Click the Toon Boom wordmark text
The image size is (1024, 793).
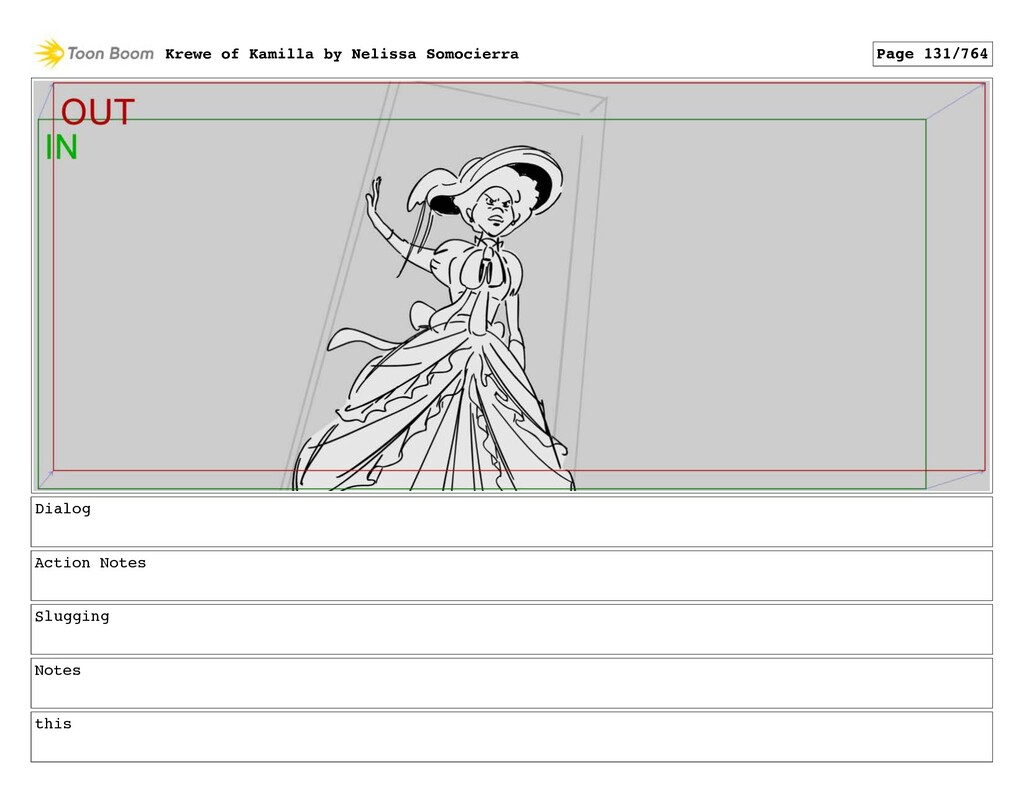pos(110,54)
